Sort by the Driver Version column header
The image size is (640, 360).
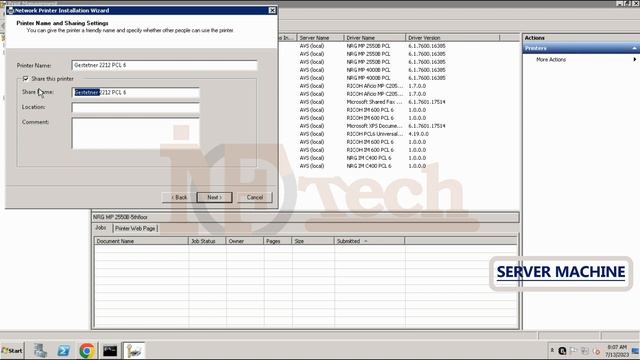[x=452, y=38]
